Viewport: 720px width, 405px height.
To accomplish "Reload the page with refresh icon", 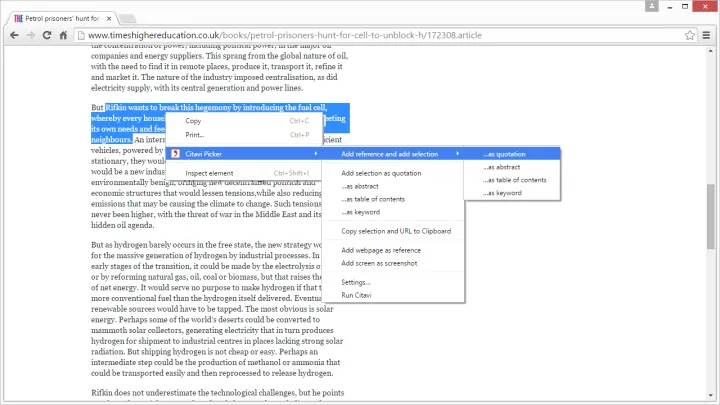I will point(47,35).
